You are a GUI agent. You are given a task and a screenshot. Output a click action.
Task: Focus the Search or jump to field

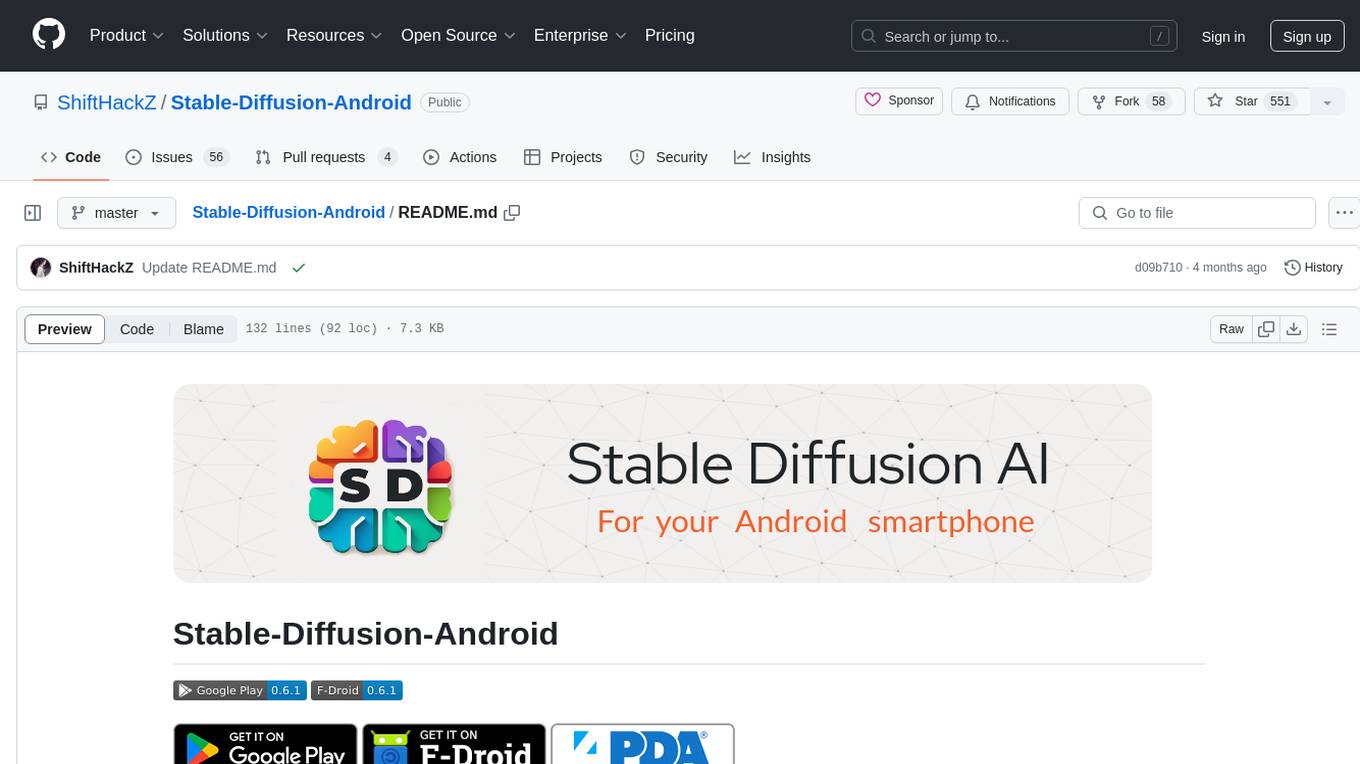[x=1015, y=36]
